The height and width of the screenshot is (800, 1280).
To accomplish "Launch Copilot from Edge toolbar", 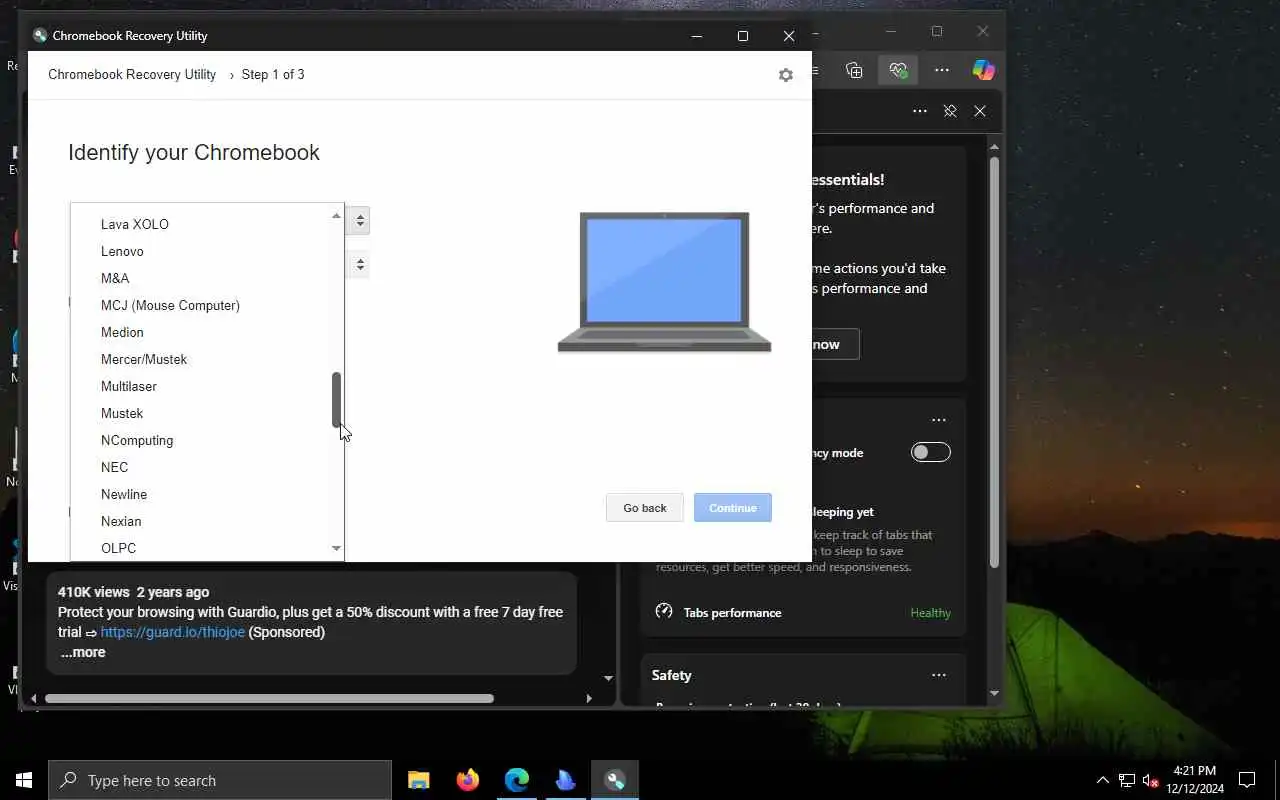I will click(x=984, y=70).
